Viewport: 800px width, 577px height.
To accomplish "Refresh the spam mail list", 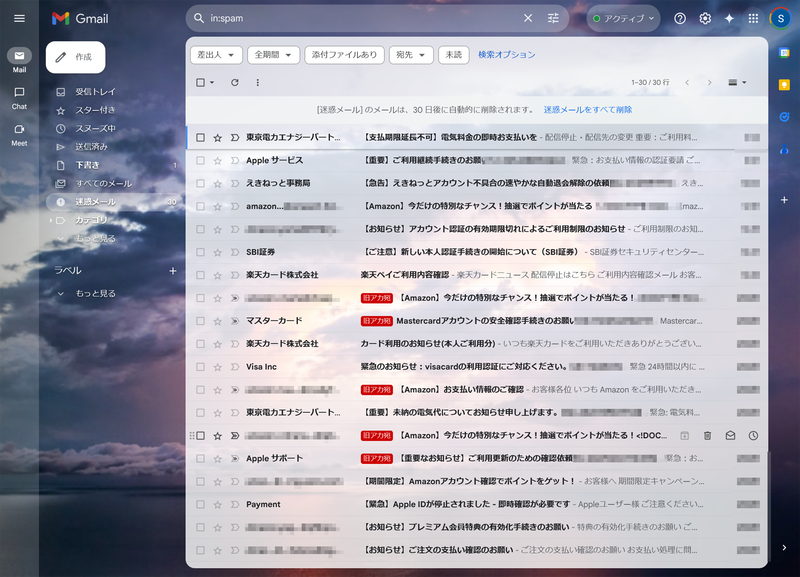I will (x=235, y=83).
